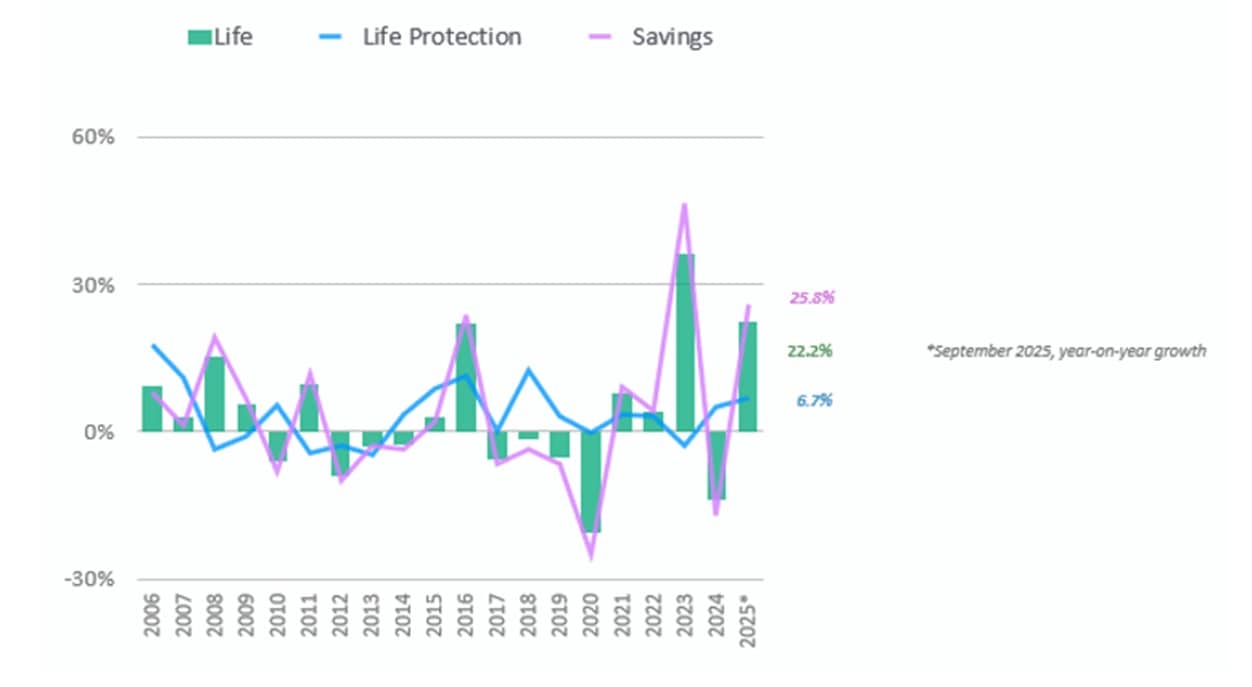This screenshot has height=687, width=1252.
Task: Click the 0% y-axis label
Action: coord(98,432)
